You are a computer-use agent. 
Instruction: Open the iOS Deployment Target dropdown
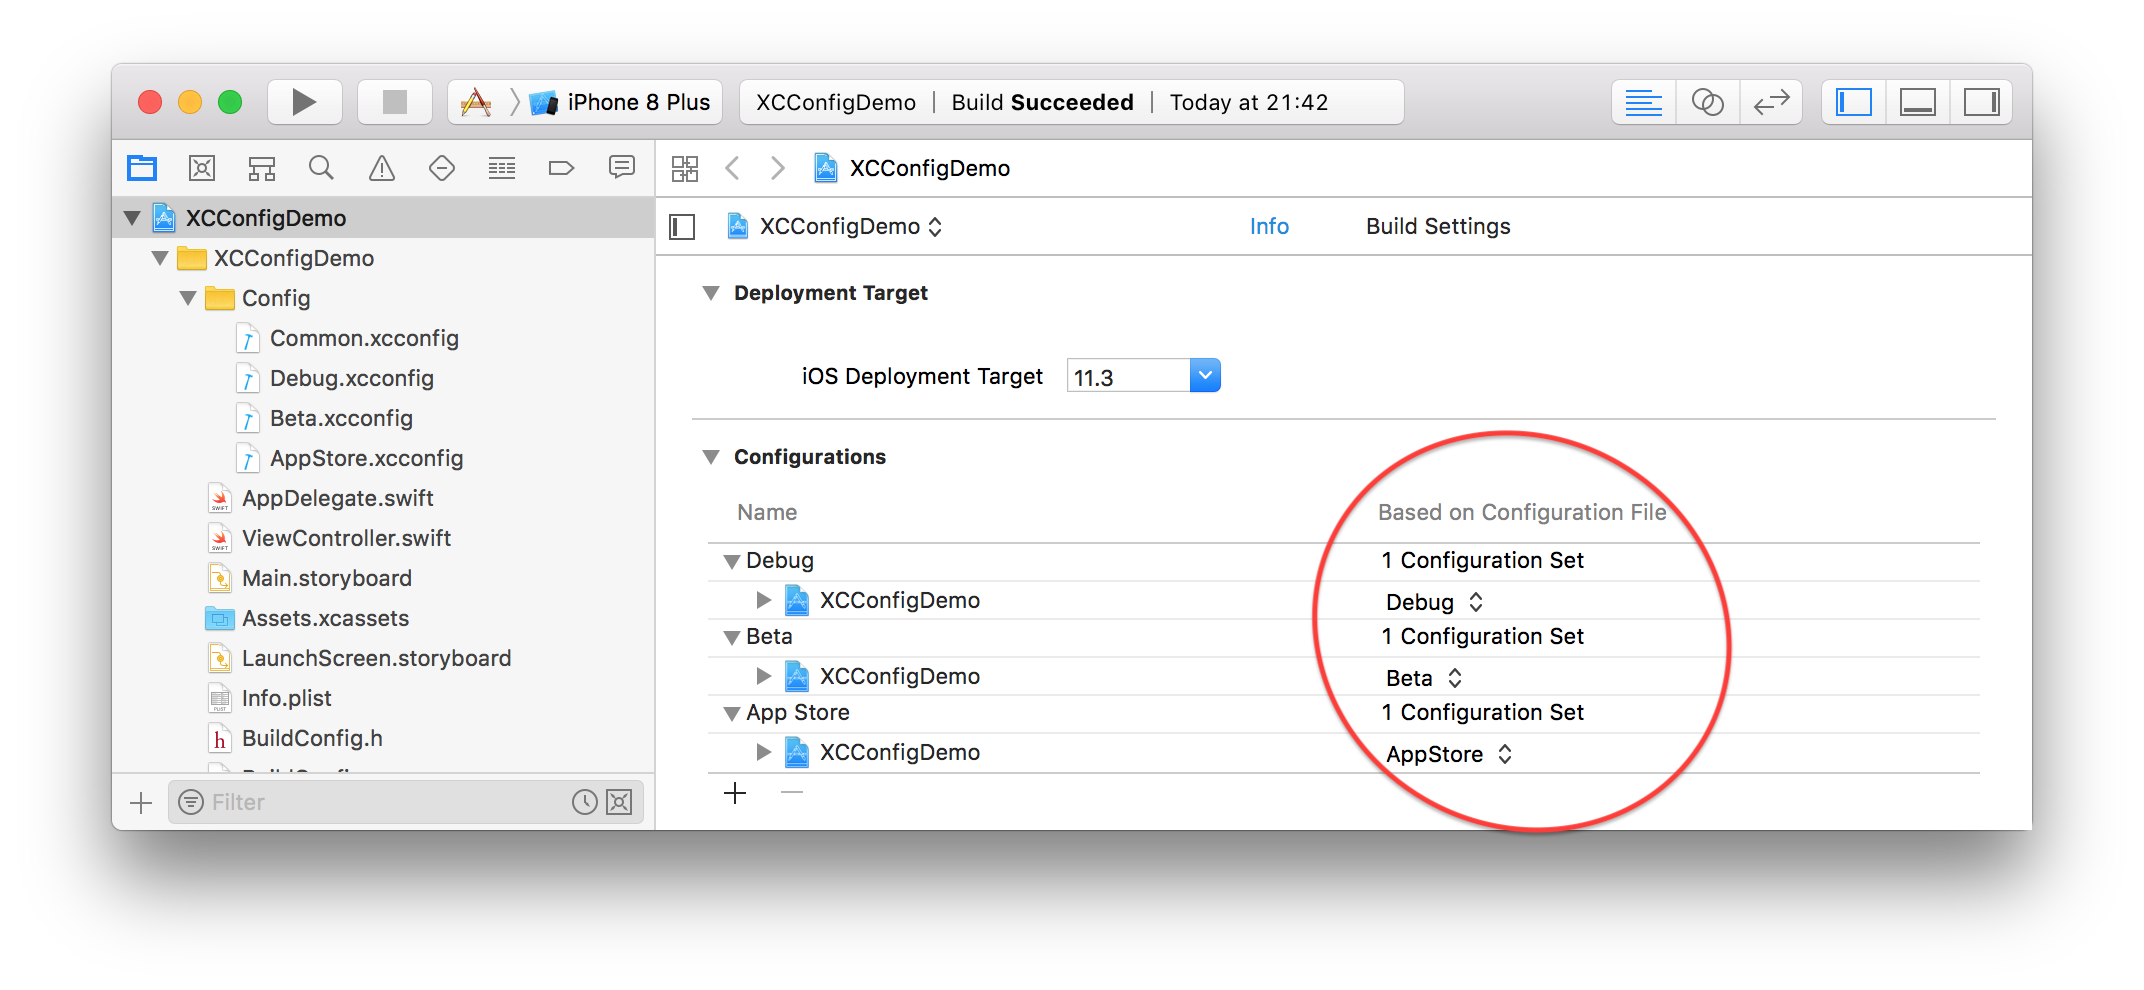1205,375
